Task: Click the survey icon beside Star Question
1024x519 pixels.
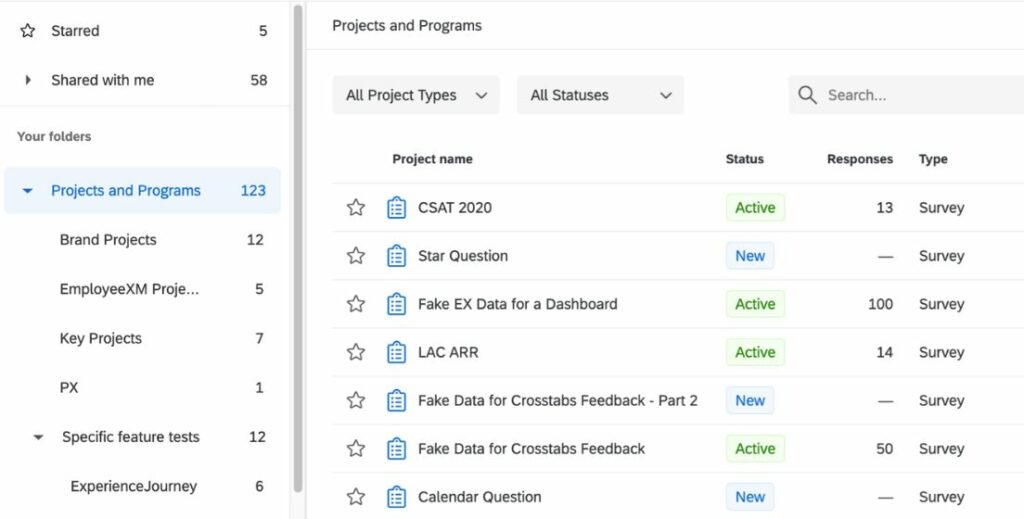Action: tap(396, 256)
